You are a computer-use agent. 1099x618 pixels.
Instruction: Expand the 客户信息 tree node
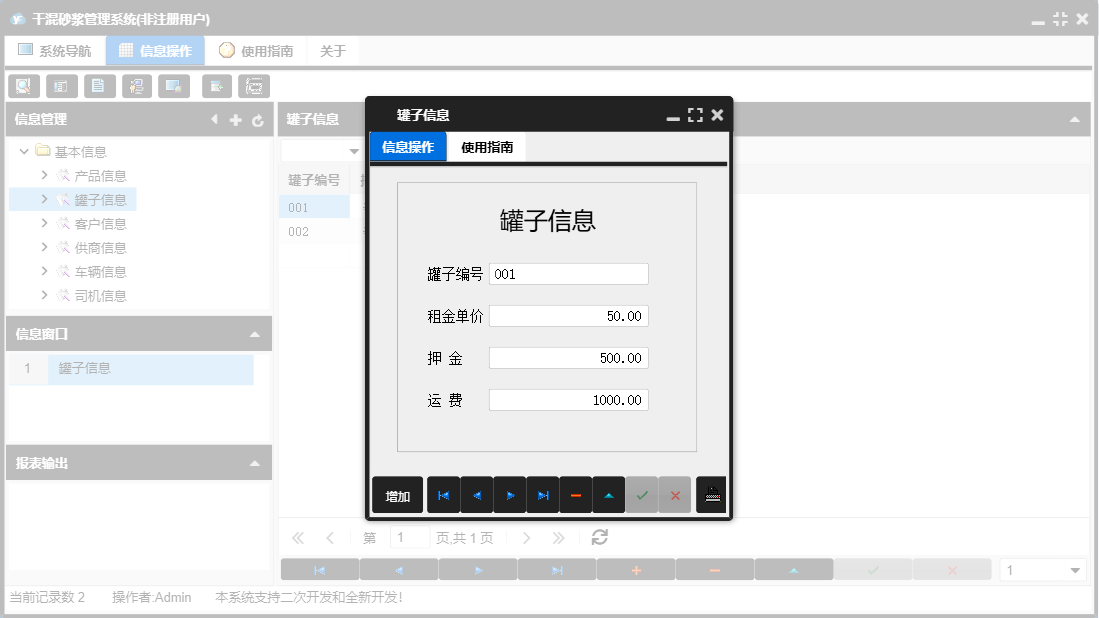tap(46, 223)
